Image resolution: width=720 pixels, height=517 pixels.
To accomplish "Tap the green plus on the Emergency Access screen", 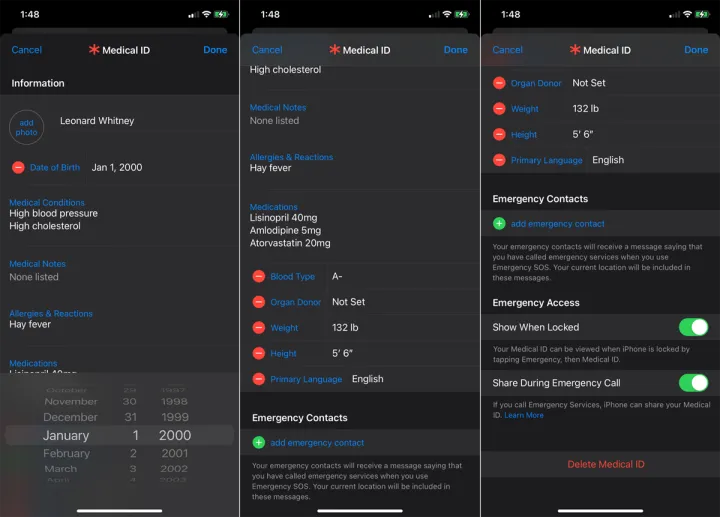I will [499, 224].
